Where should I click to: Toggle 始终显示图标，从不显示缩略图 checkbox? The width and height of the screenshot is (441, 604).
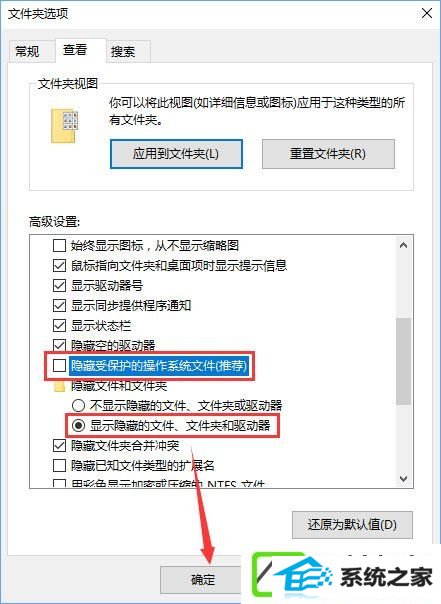(59, 245)
